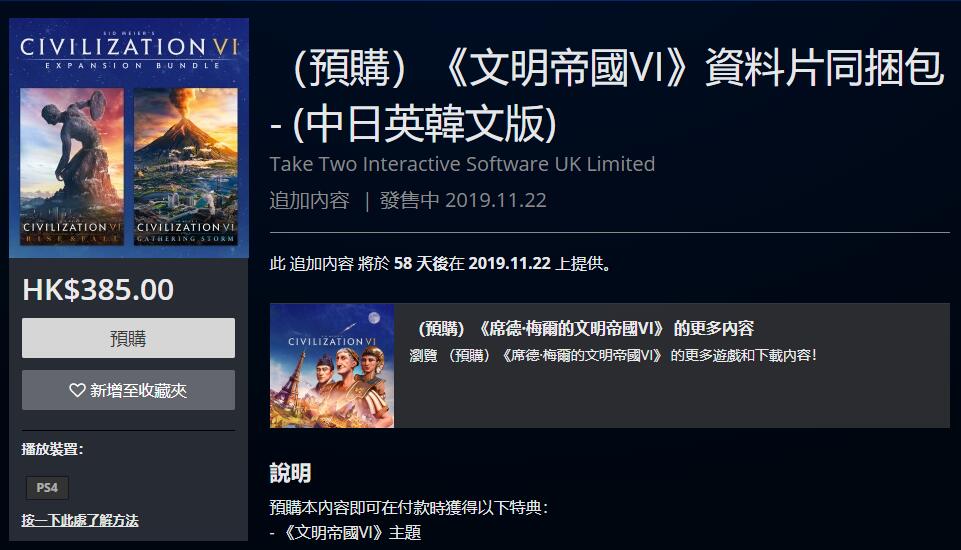Click the 追加內容 category label
The height and width of the screenshot is (550, 961).
point(310,201)
